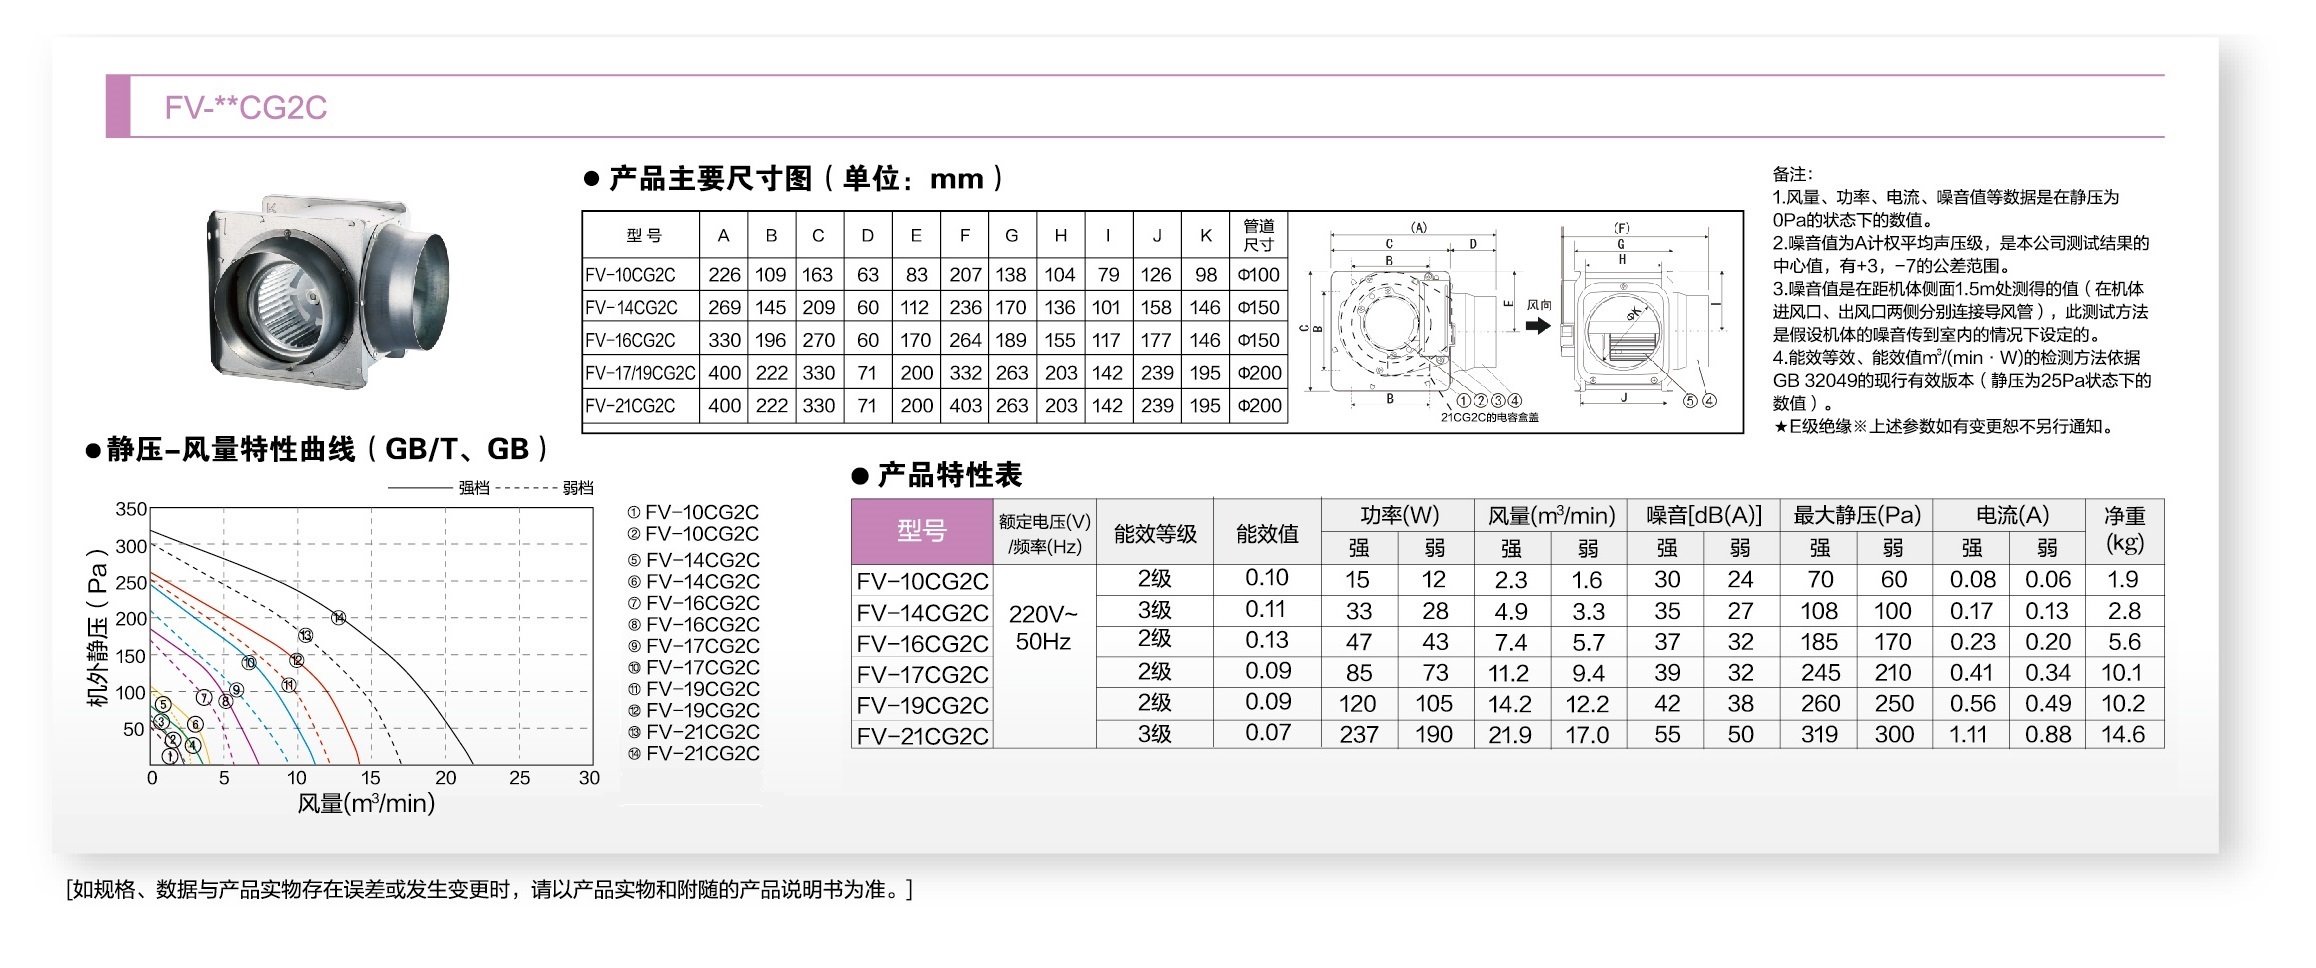Select the ventilation fan product photo
The width and height of the screenshot is (2316, 968).
point(328,293)
